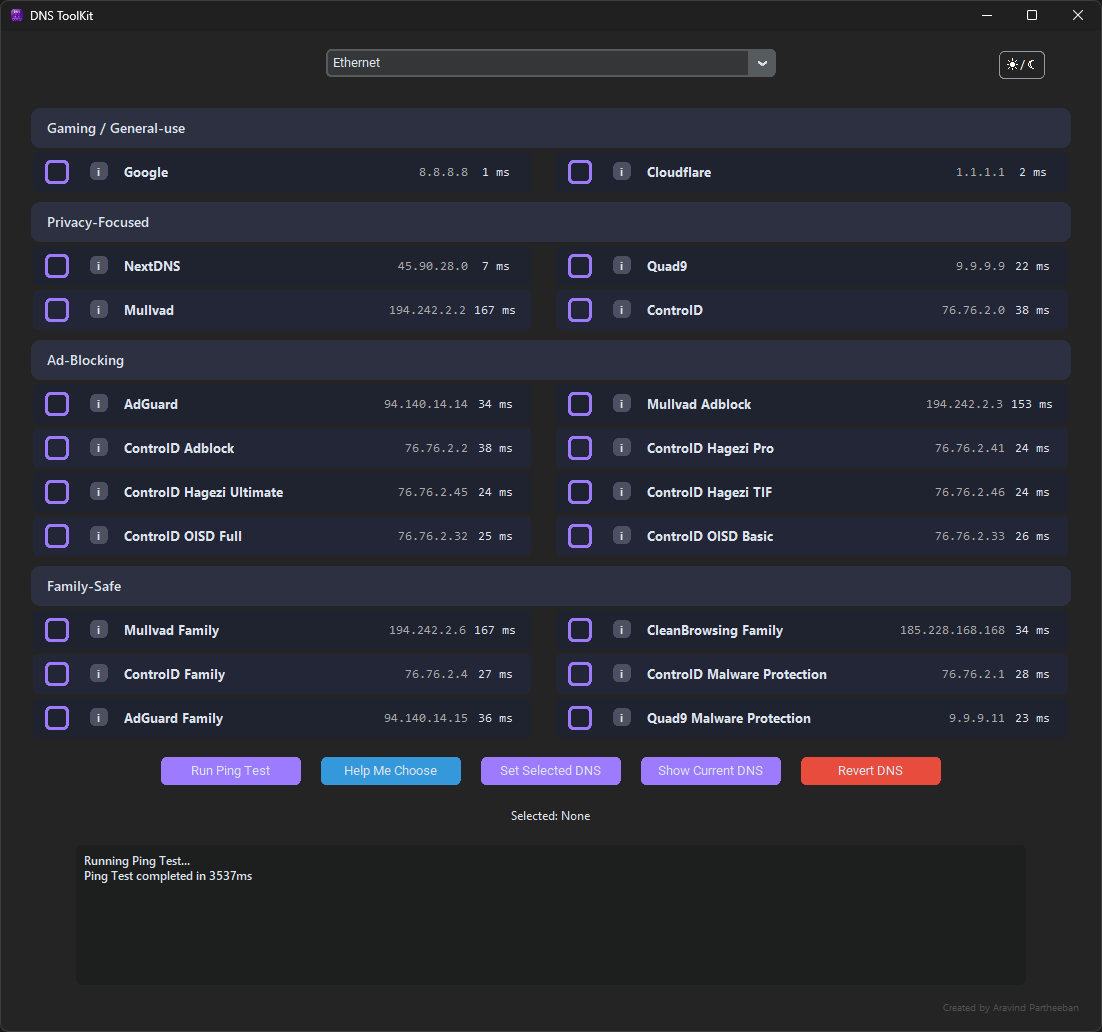The width and height of the screenshot is (1102, 1032).
Task: Click 'Ping Test completed in 3537ms' line
Action: tap(168, 876)
